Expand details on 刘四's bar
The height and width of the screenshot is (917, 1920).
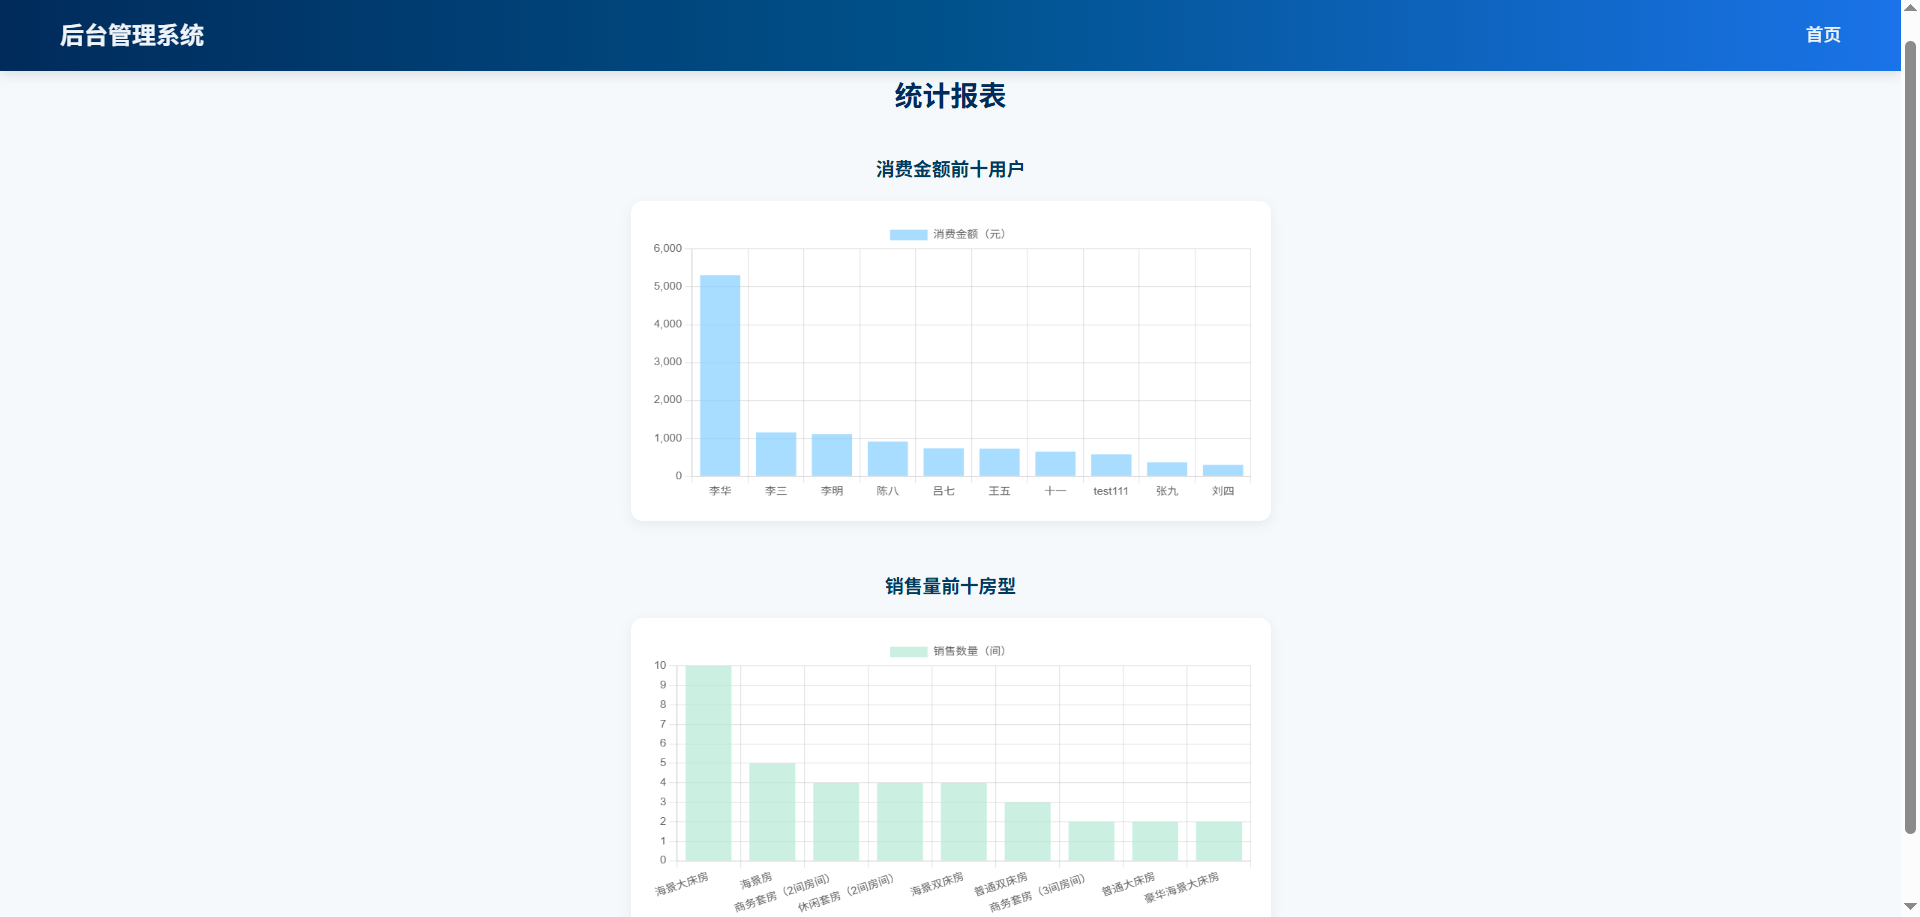click(x=1221, y=469)
